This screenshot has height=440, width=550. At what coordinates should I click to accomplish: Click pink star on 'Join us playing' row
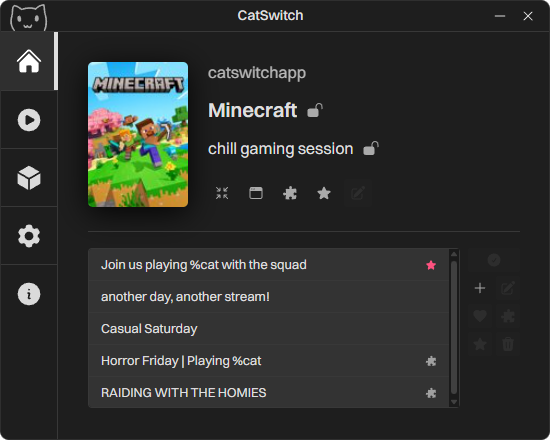point(431,265)
